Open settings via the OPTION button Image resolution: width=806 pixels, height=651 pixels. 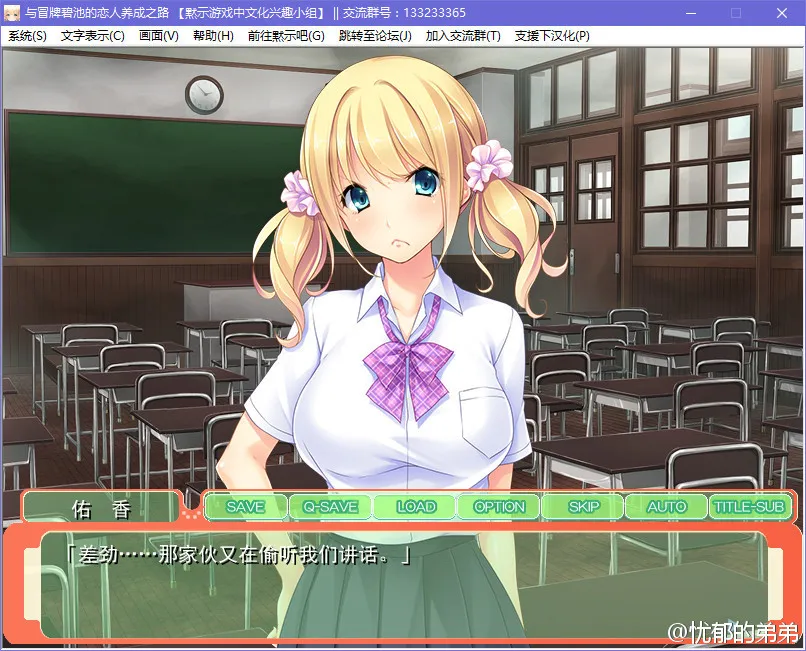(x=499, y=507)
